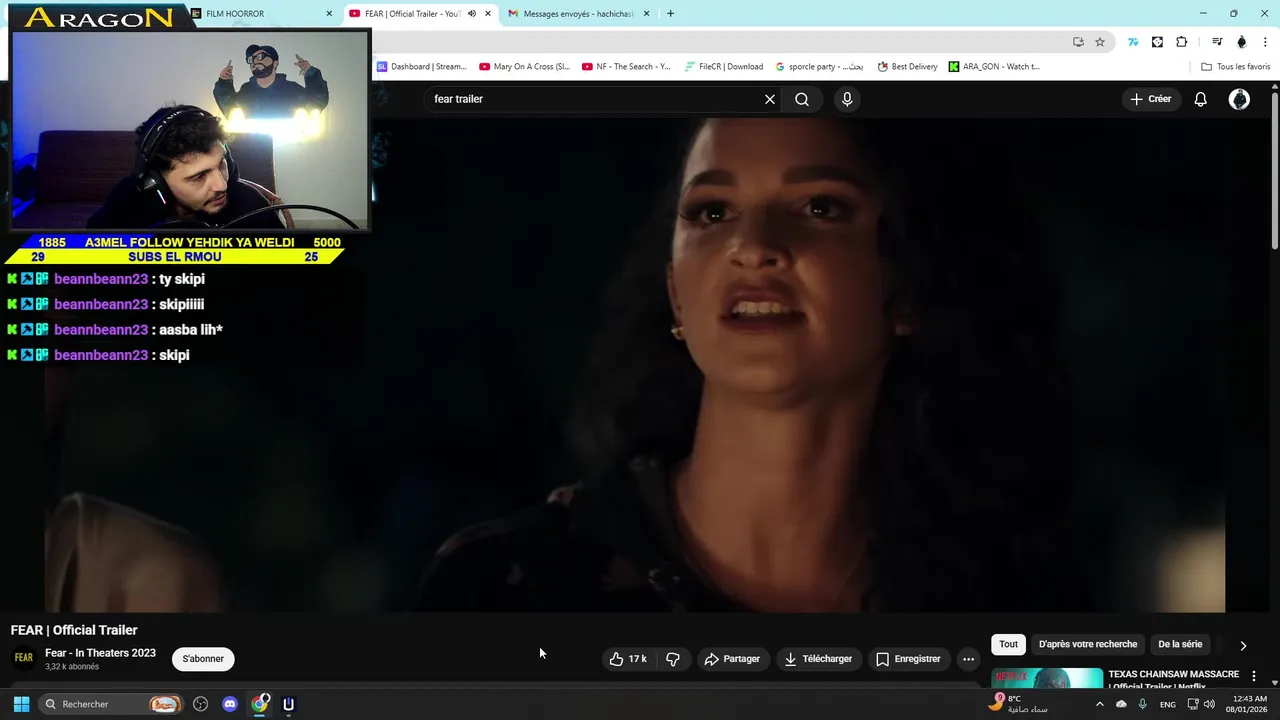Click the Télécharger download button
Image resolution: width=1280 pixels, height=720 pixels.
click(818, 659)
